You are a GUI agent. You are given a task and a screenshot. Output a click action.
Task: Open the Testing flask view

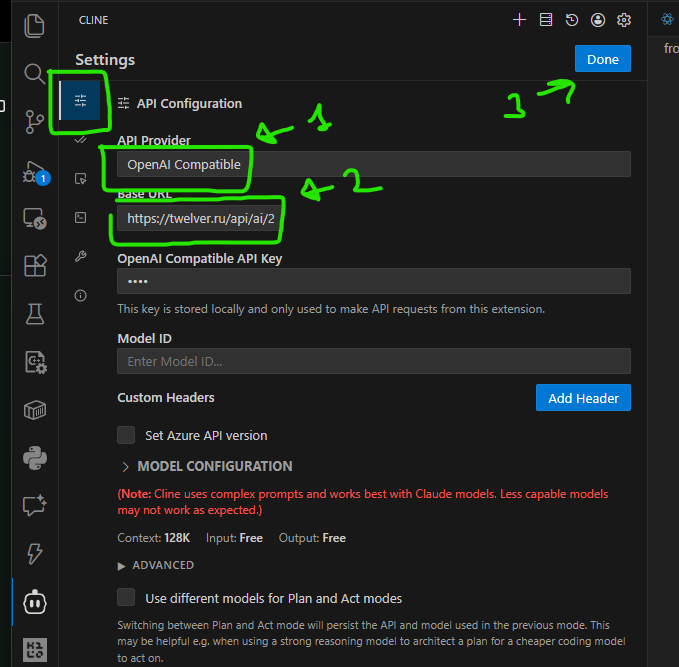pos(35,313)
